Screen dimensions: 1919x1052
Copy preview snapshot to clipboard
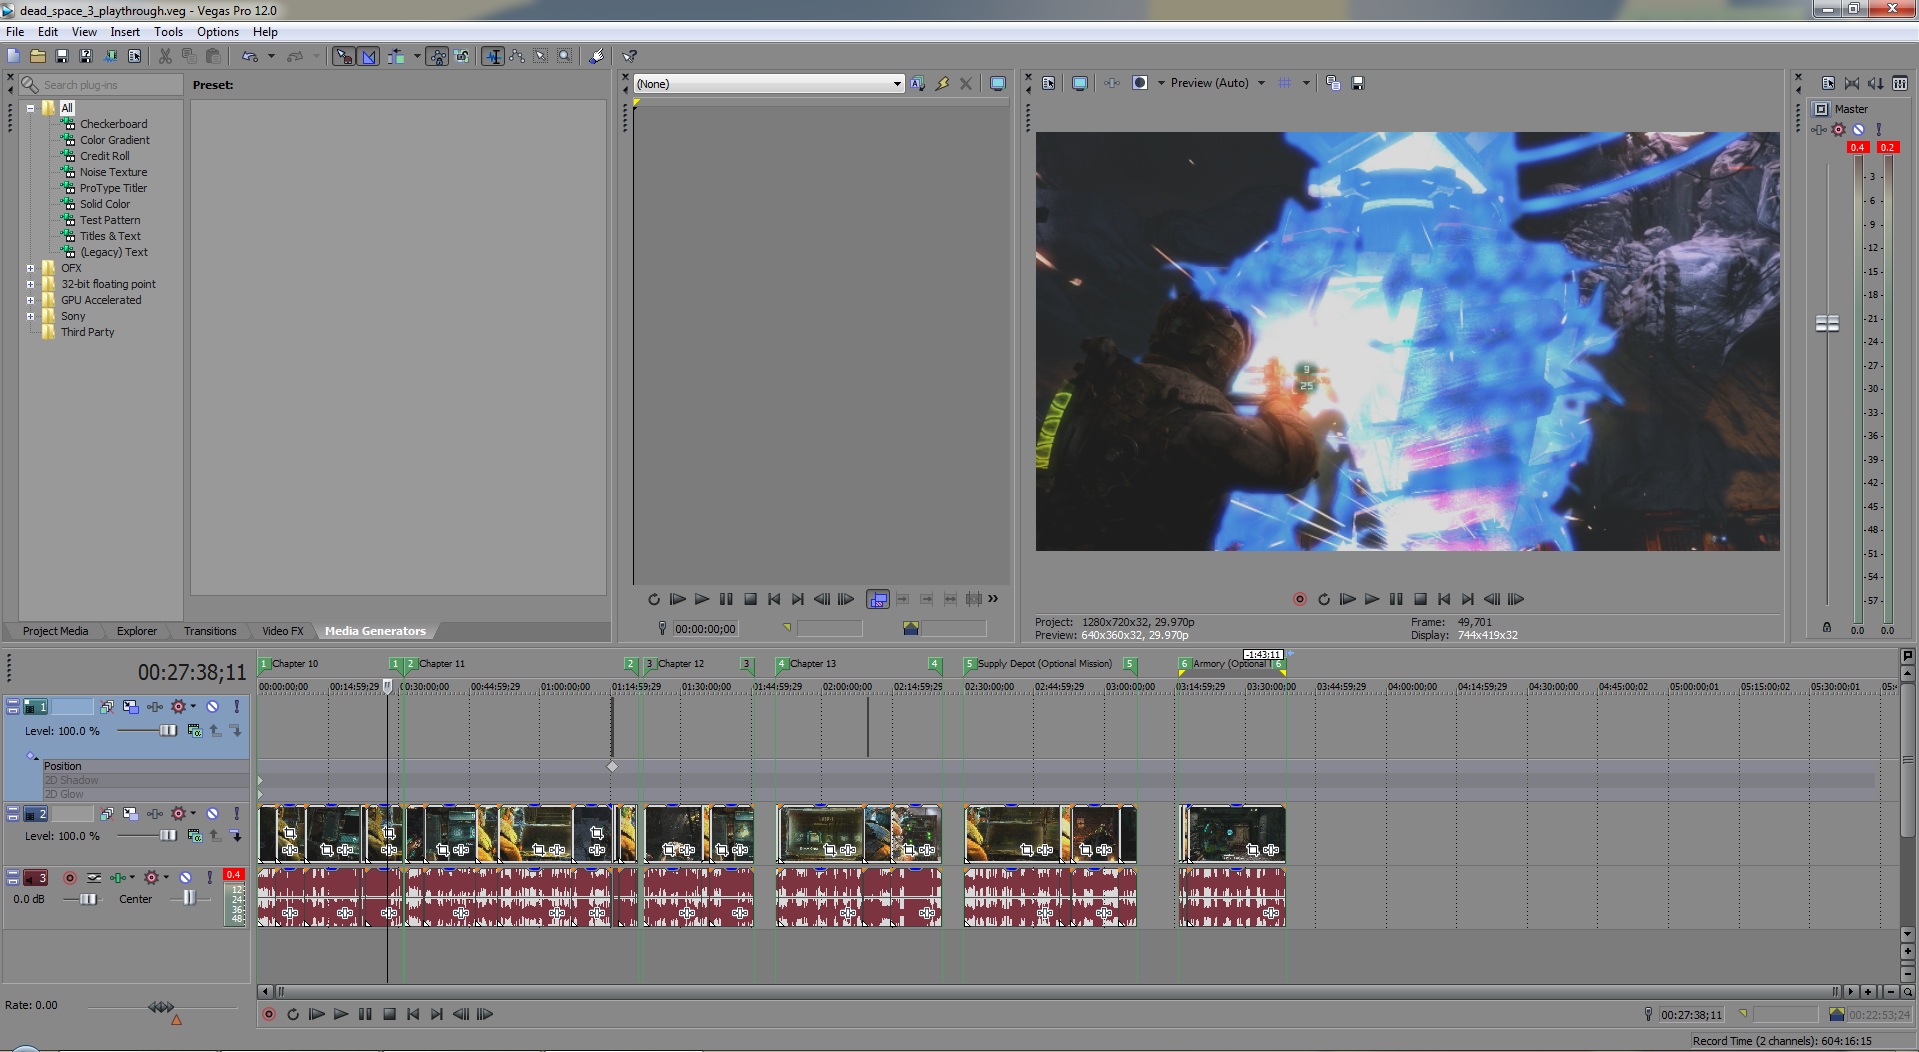tap(1333, 83)
